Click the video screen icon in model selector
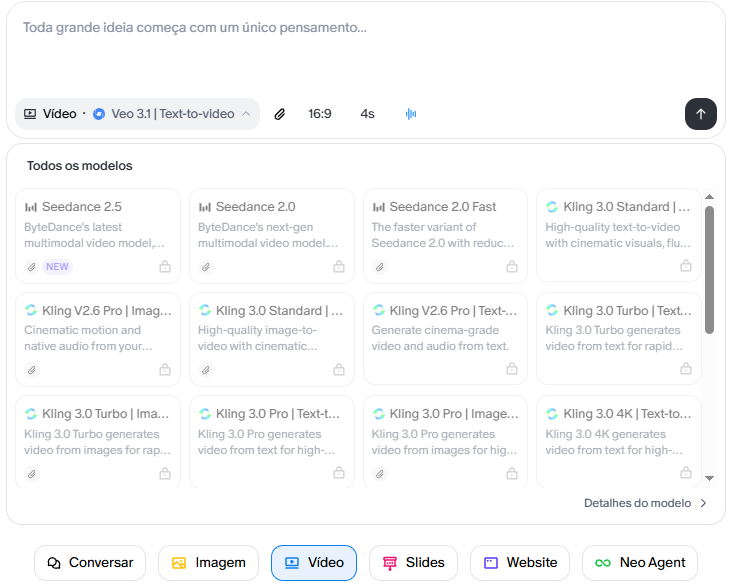Viewport: 733px width, 587px height. pos(30,114)
